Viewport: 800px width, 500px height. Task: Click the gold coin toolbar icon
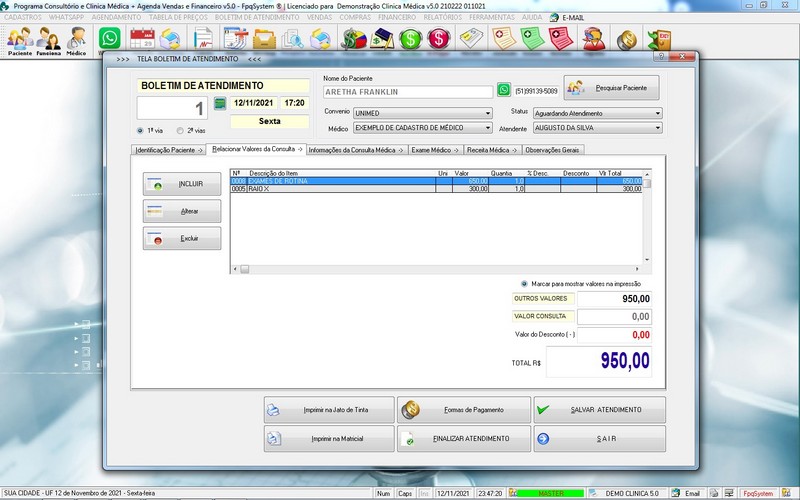coord(627,40)
